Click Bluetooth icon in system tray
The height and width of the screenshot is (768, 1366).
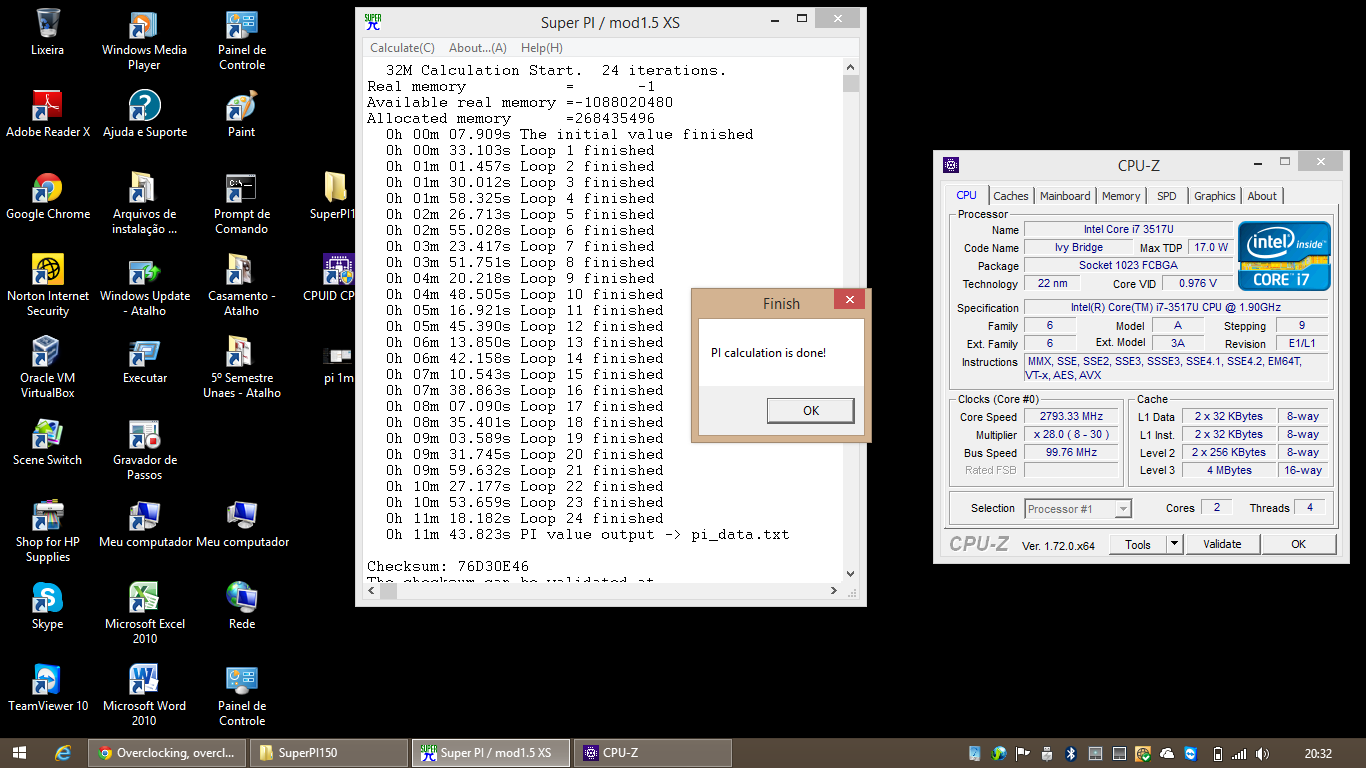click(x=1069, y=753)
